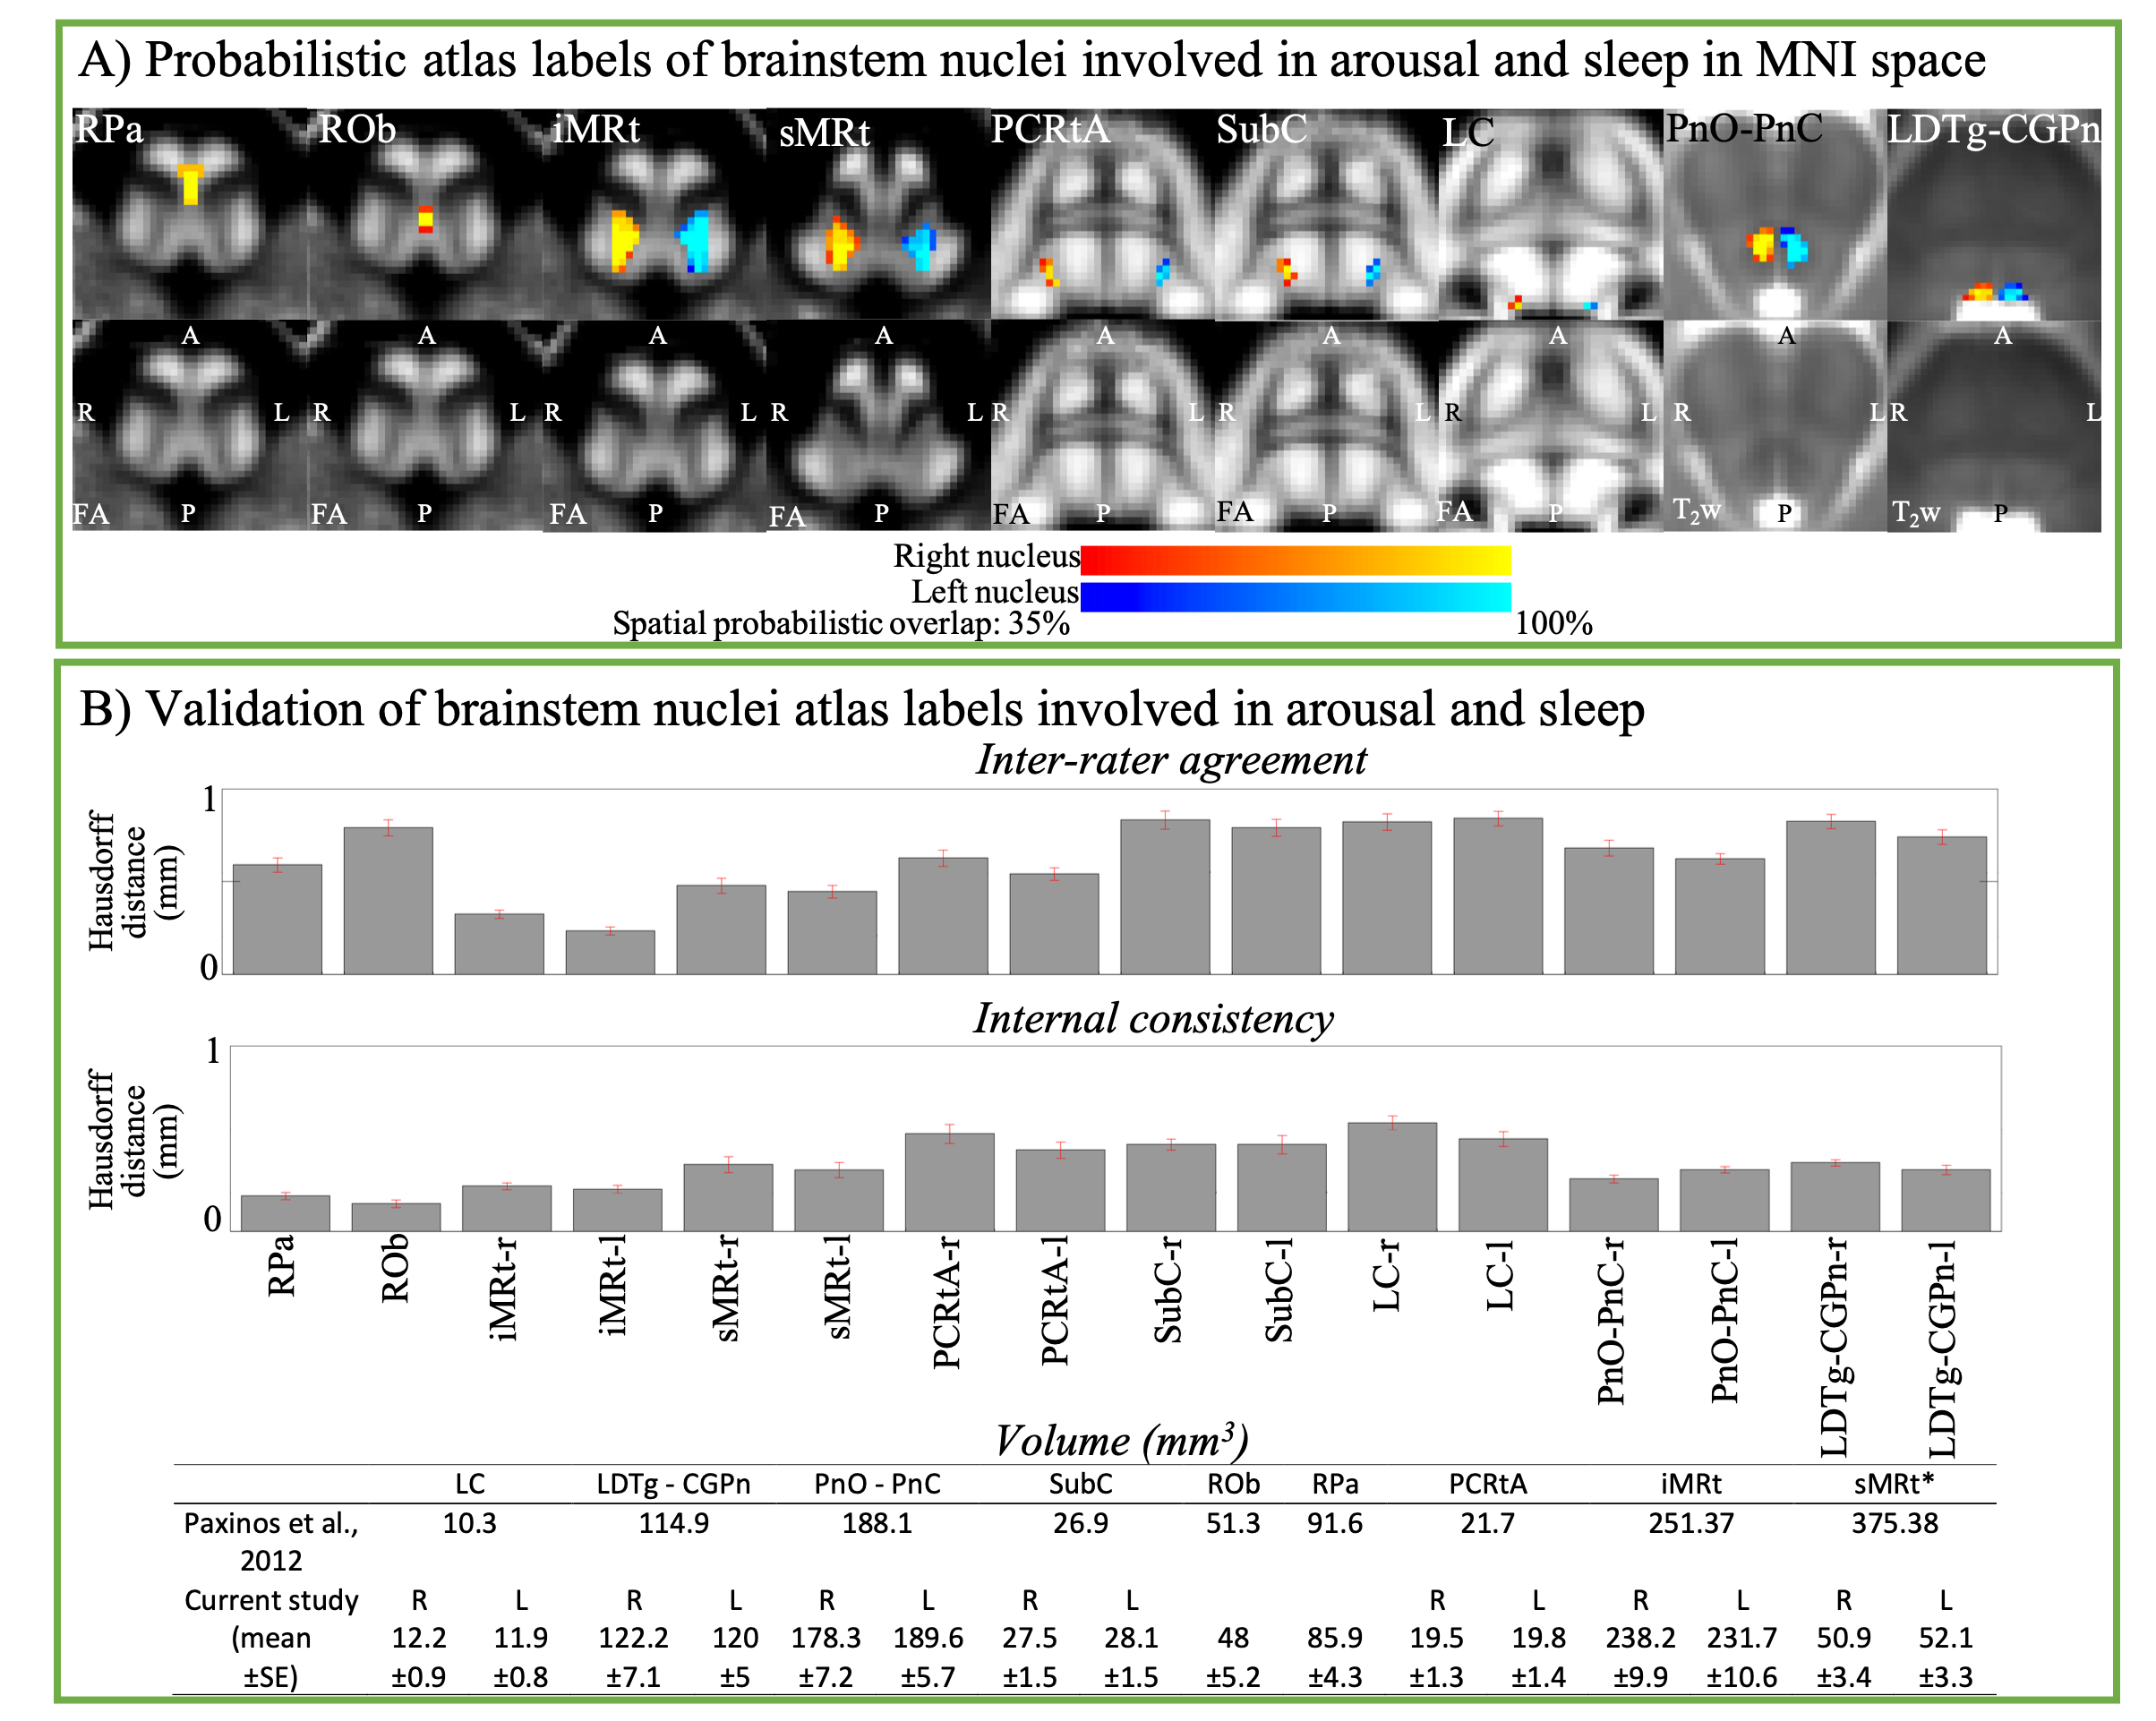Select the iMRt labeled brain slice
Image resolution: width=2156 pixels, height=1721 pixels.
655,215
